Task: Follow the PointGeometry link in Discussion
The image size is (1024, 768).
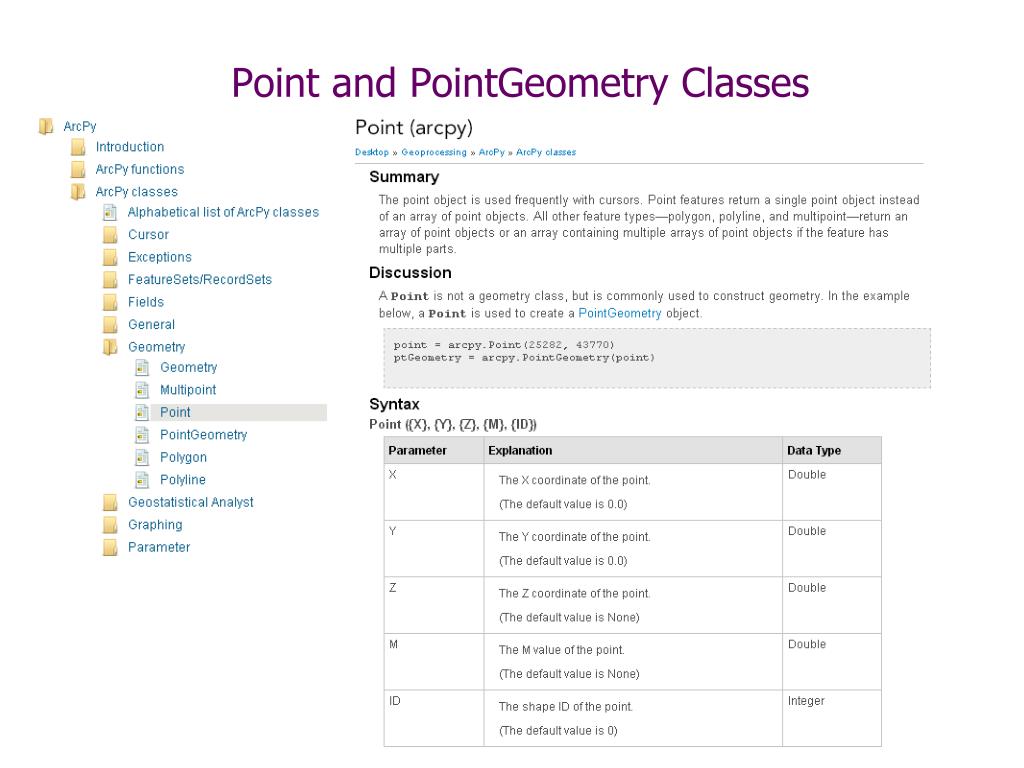Action: pos(620,313)
